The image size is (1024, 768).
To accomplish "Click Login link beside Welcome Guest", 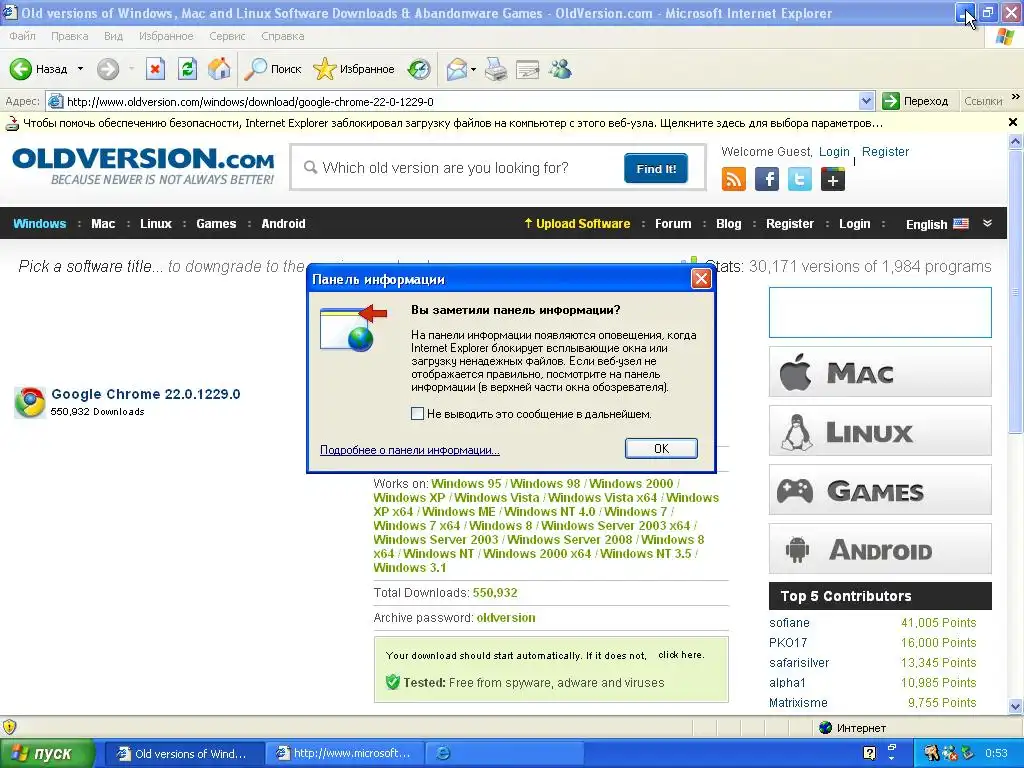I will tap(834, 152).
